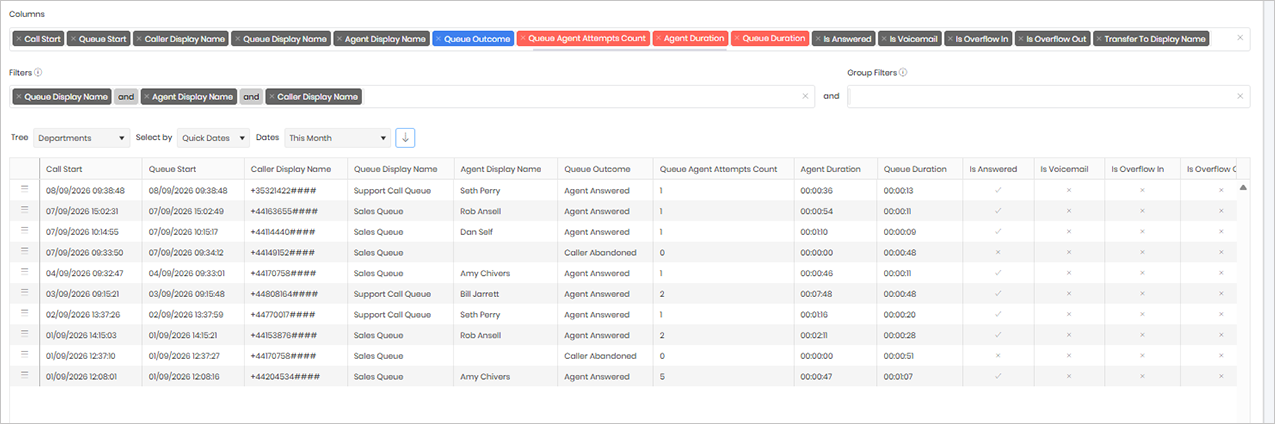Remove the Caller Display Name column tag
This screenshot has height=424, width=1275.
click(x=139, y=39)
